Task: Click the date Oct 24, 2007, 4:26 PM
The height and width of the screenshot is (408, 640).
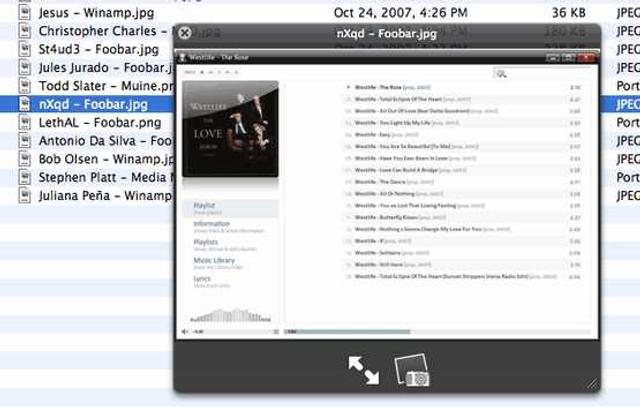Action: point(400,13)
